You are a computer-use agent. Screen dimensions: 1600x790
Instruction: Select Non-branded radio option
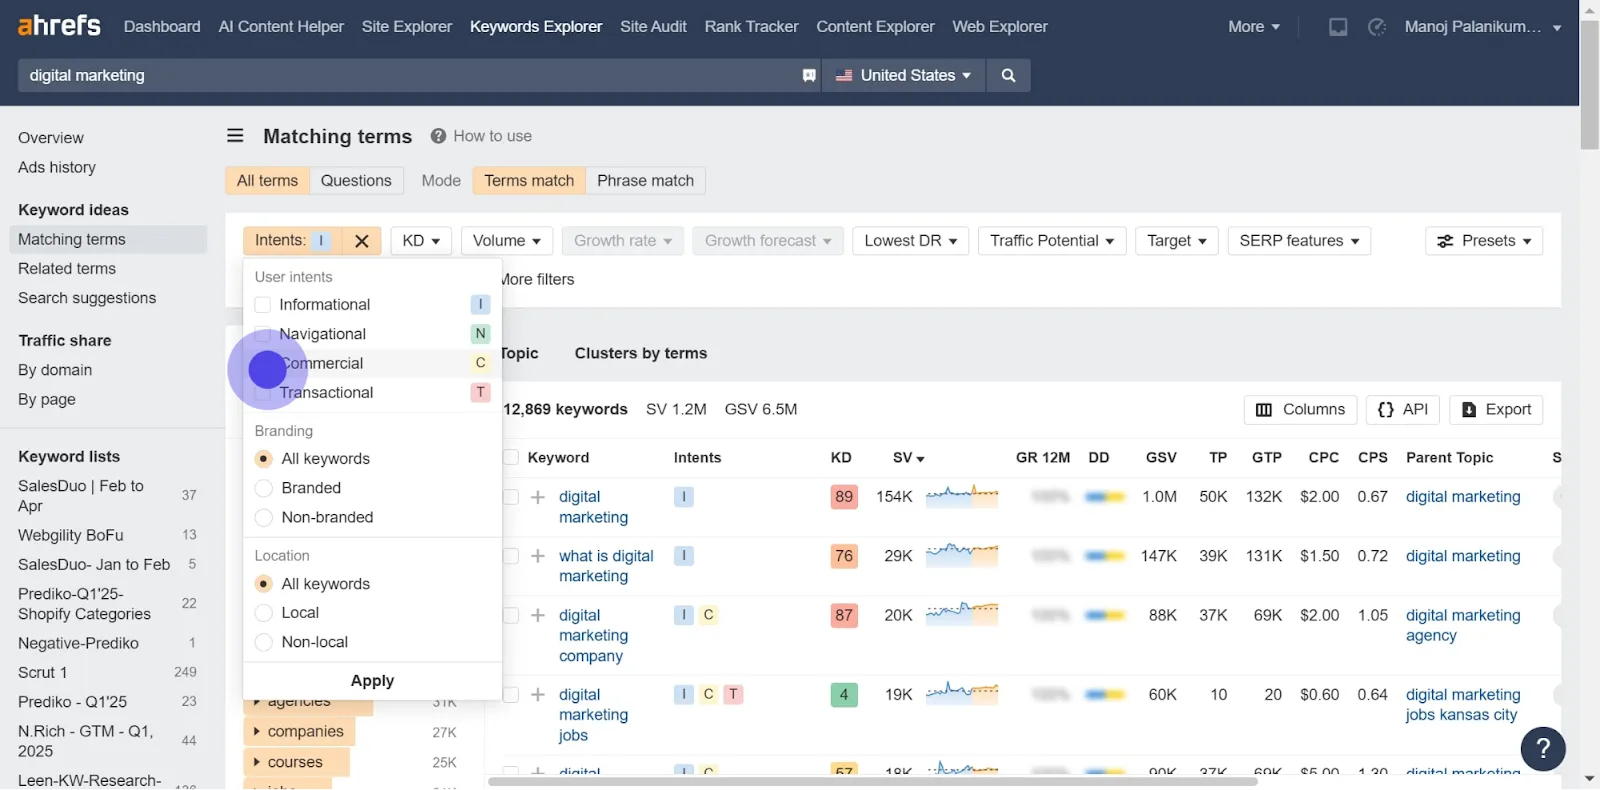[x=264, y=518]
